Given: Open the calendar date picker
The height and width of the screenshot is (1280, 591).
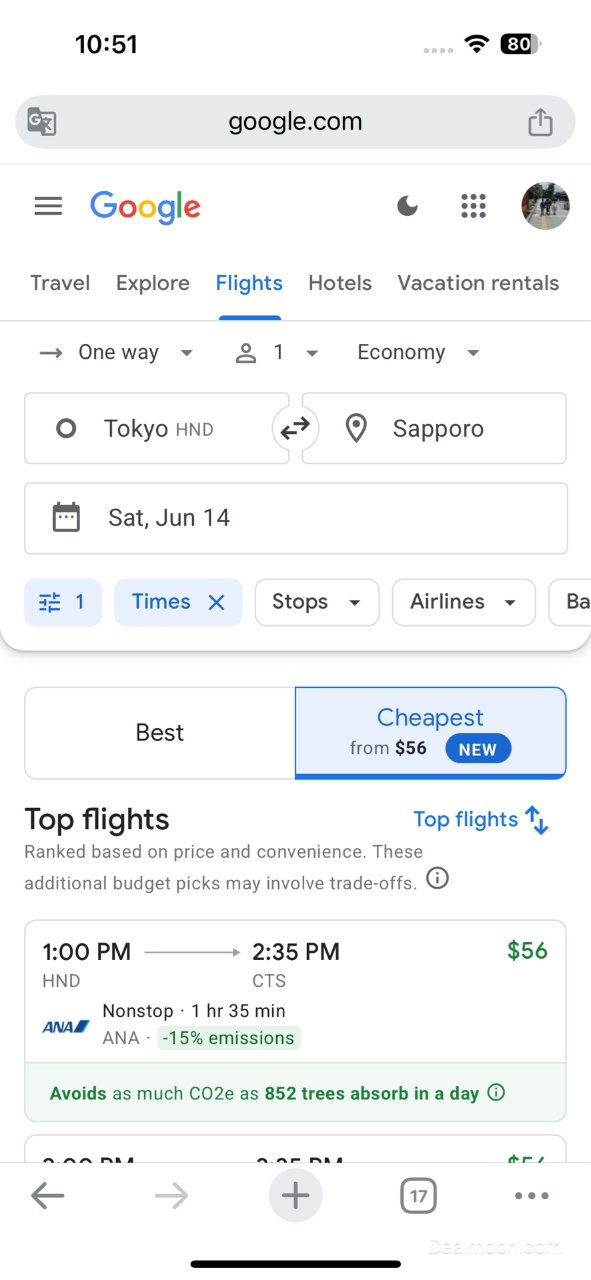Looking at the screenshot, I should 295,517.
